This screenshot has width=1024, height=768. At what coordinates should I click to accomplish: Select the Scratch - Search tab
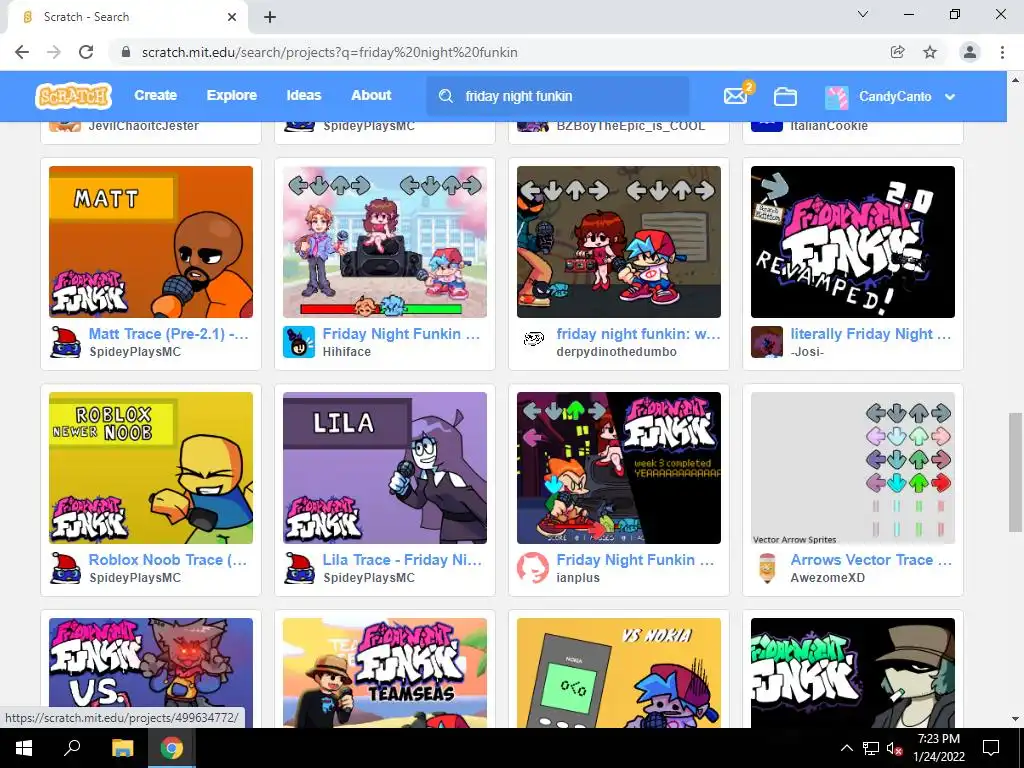127,17
